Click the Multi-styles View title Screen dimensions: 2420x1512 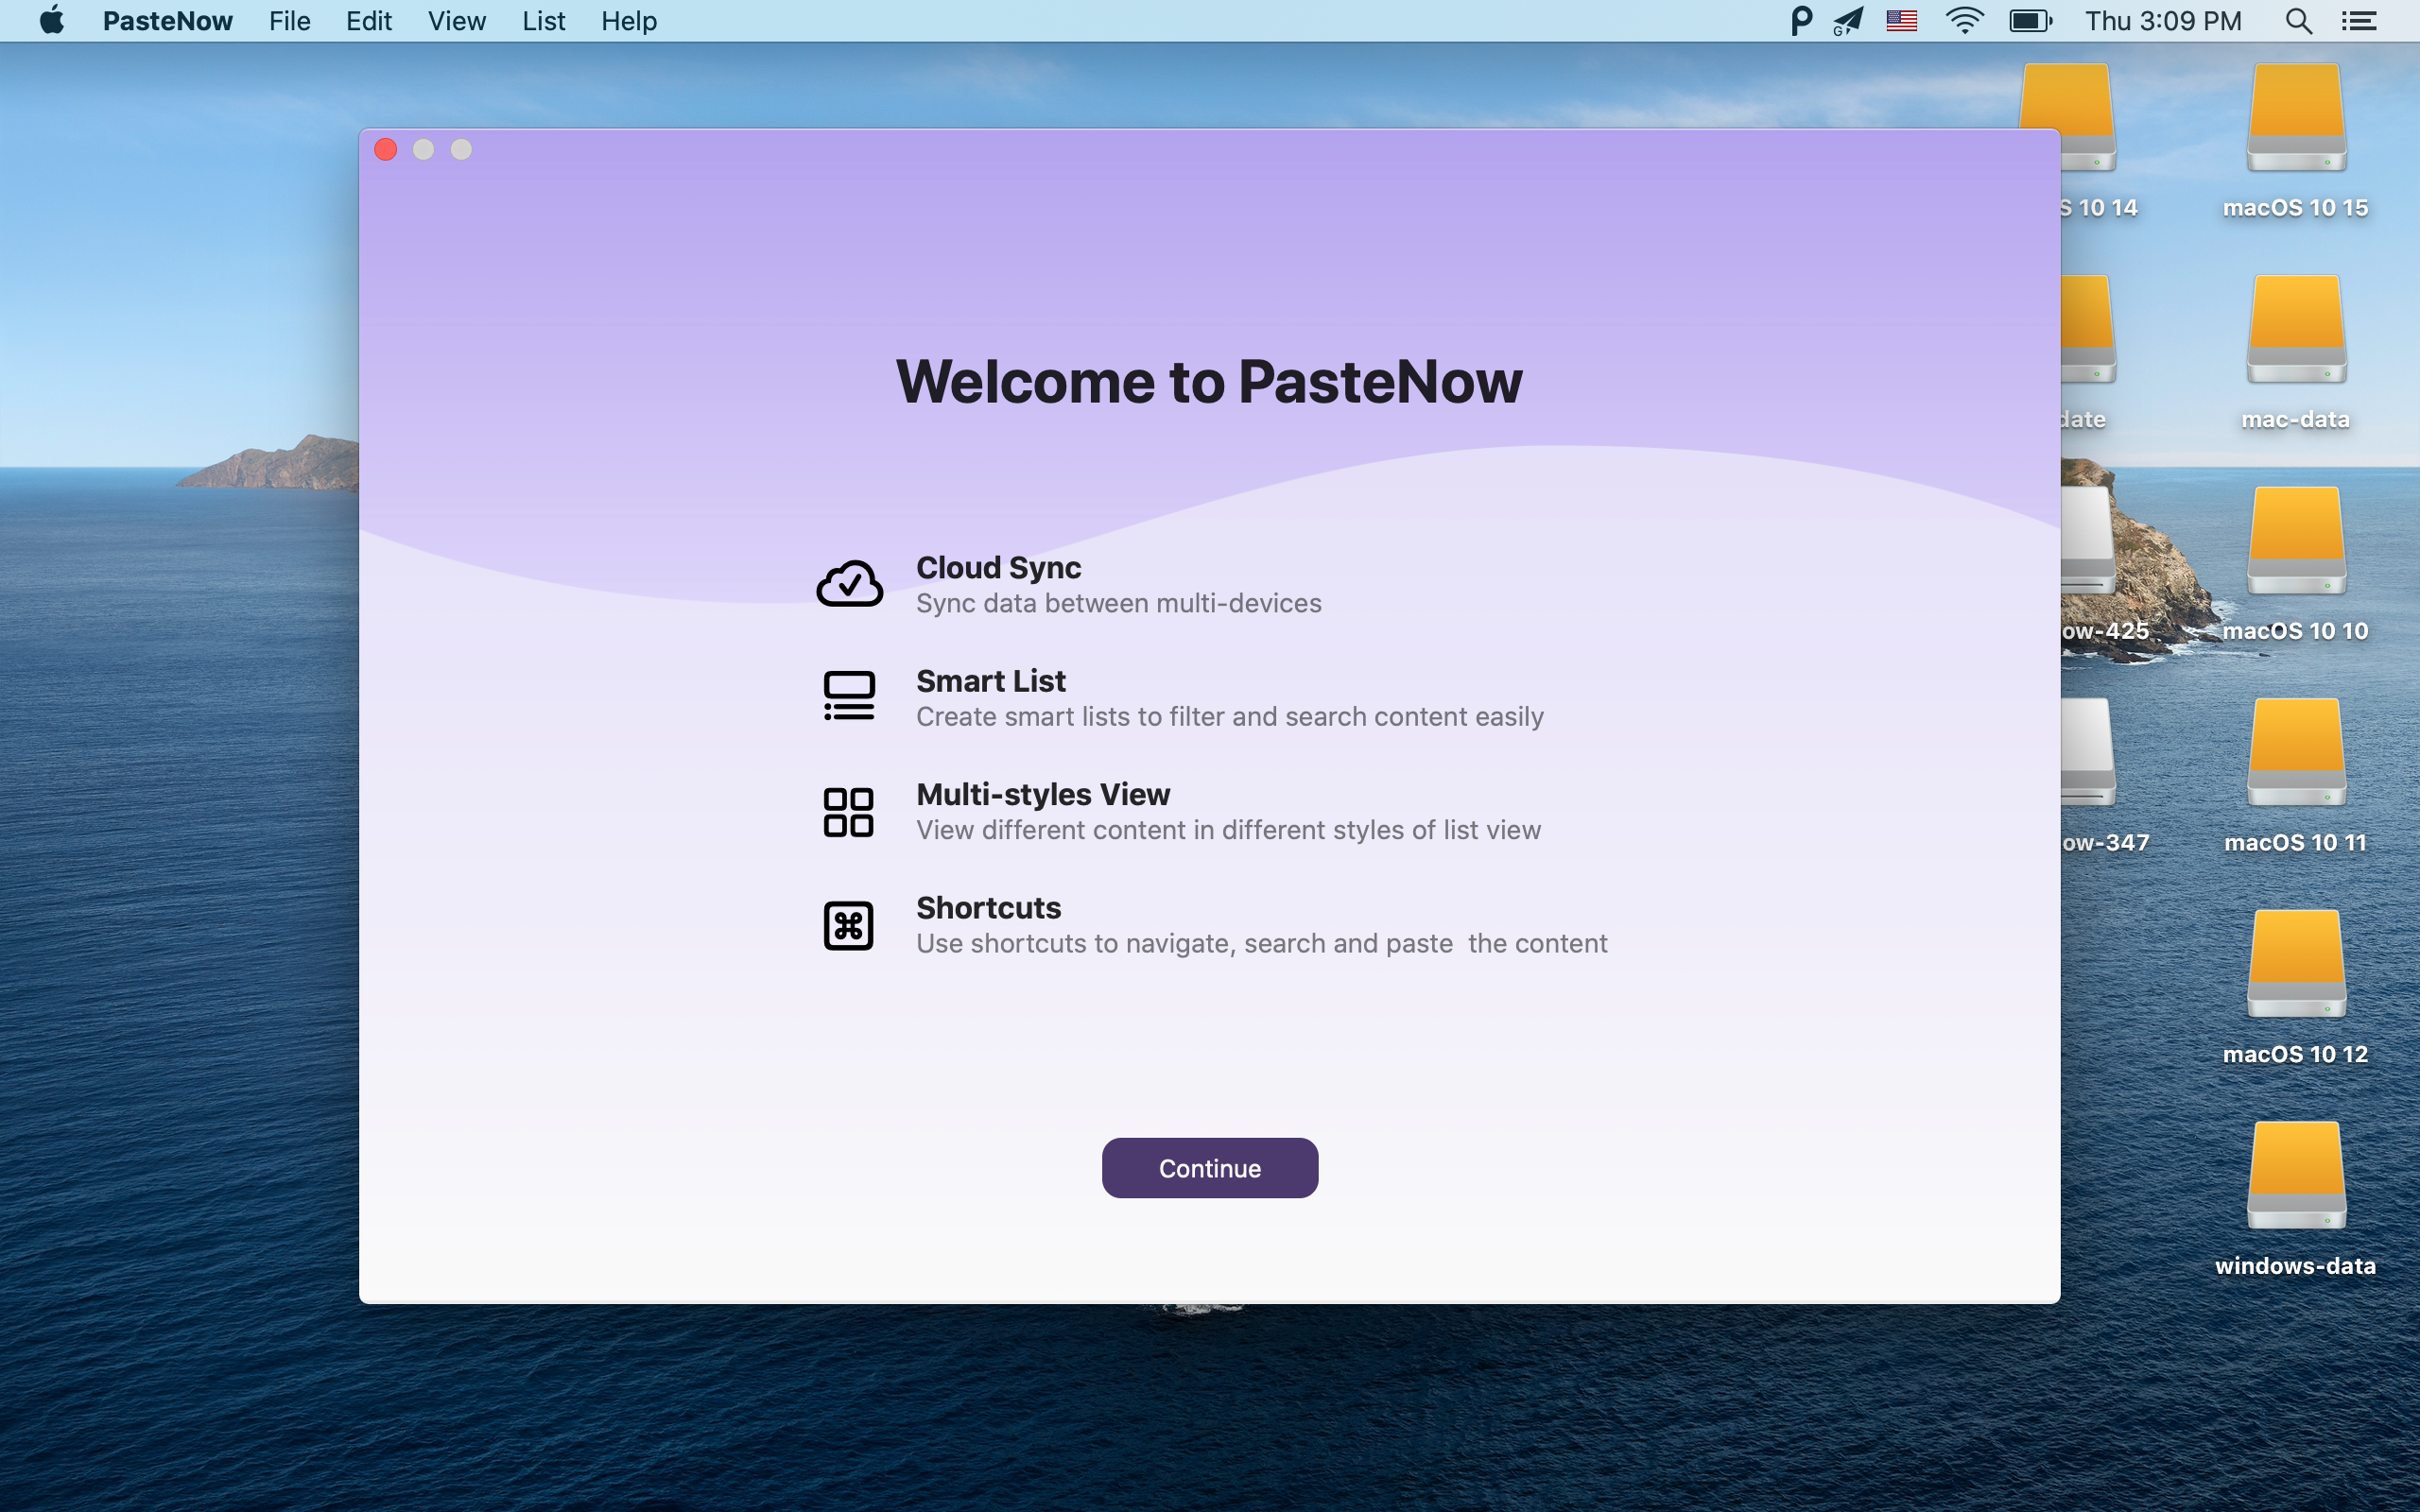[x=1042, y=794]
